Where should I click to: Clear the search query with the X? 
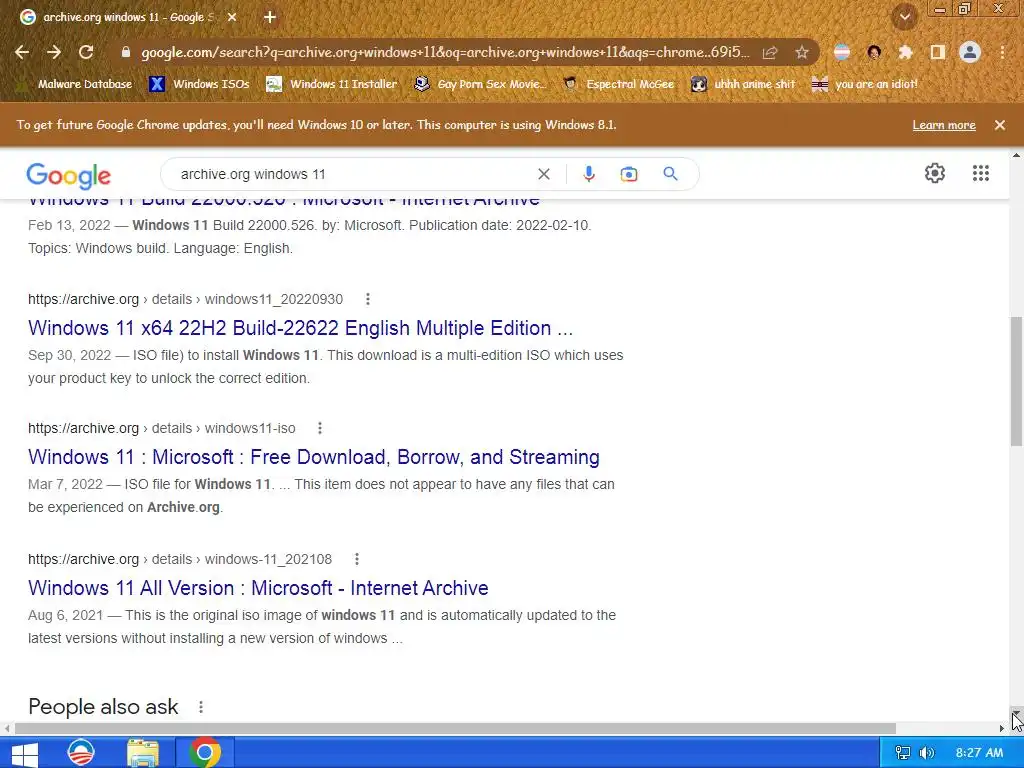(x=543, y=174)
